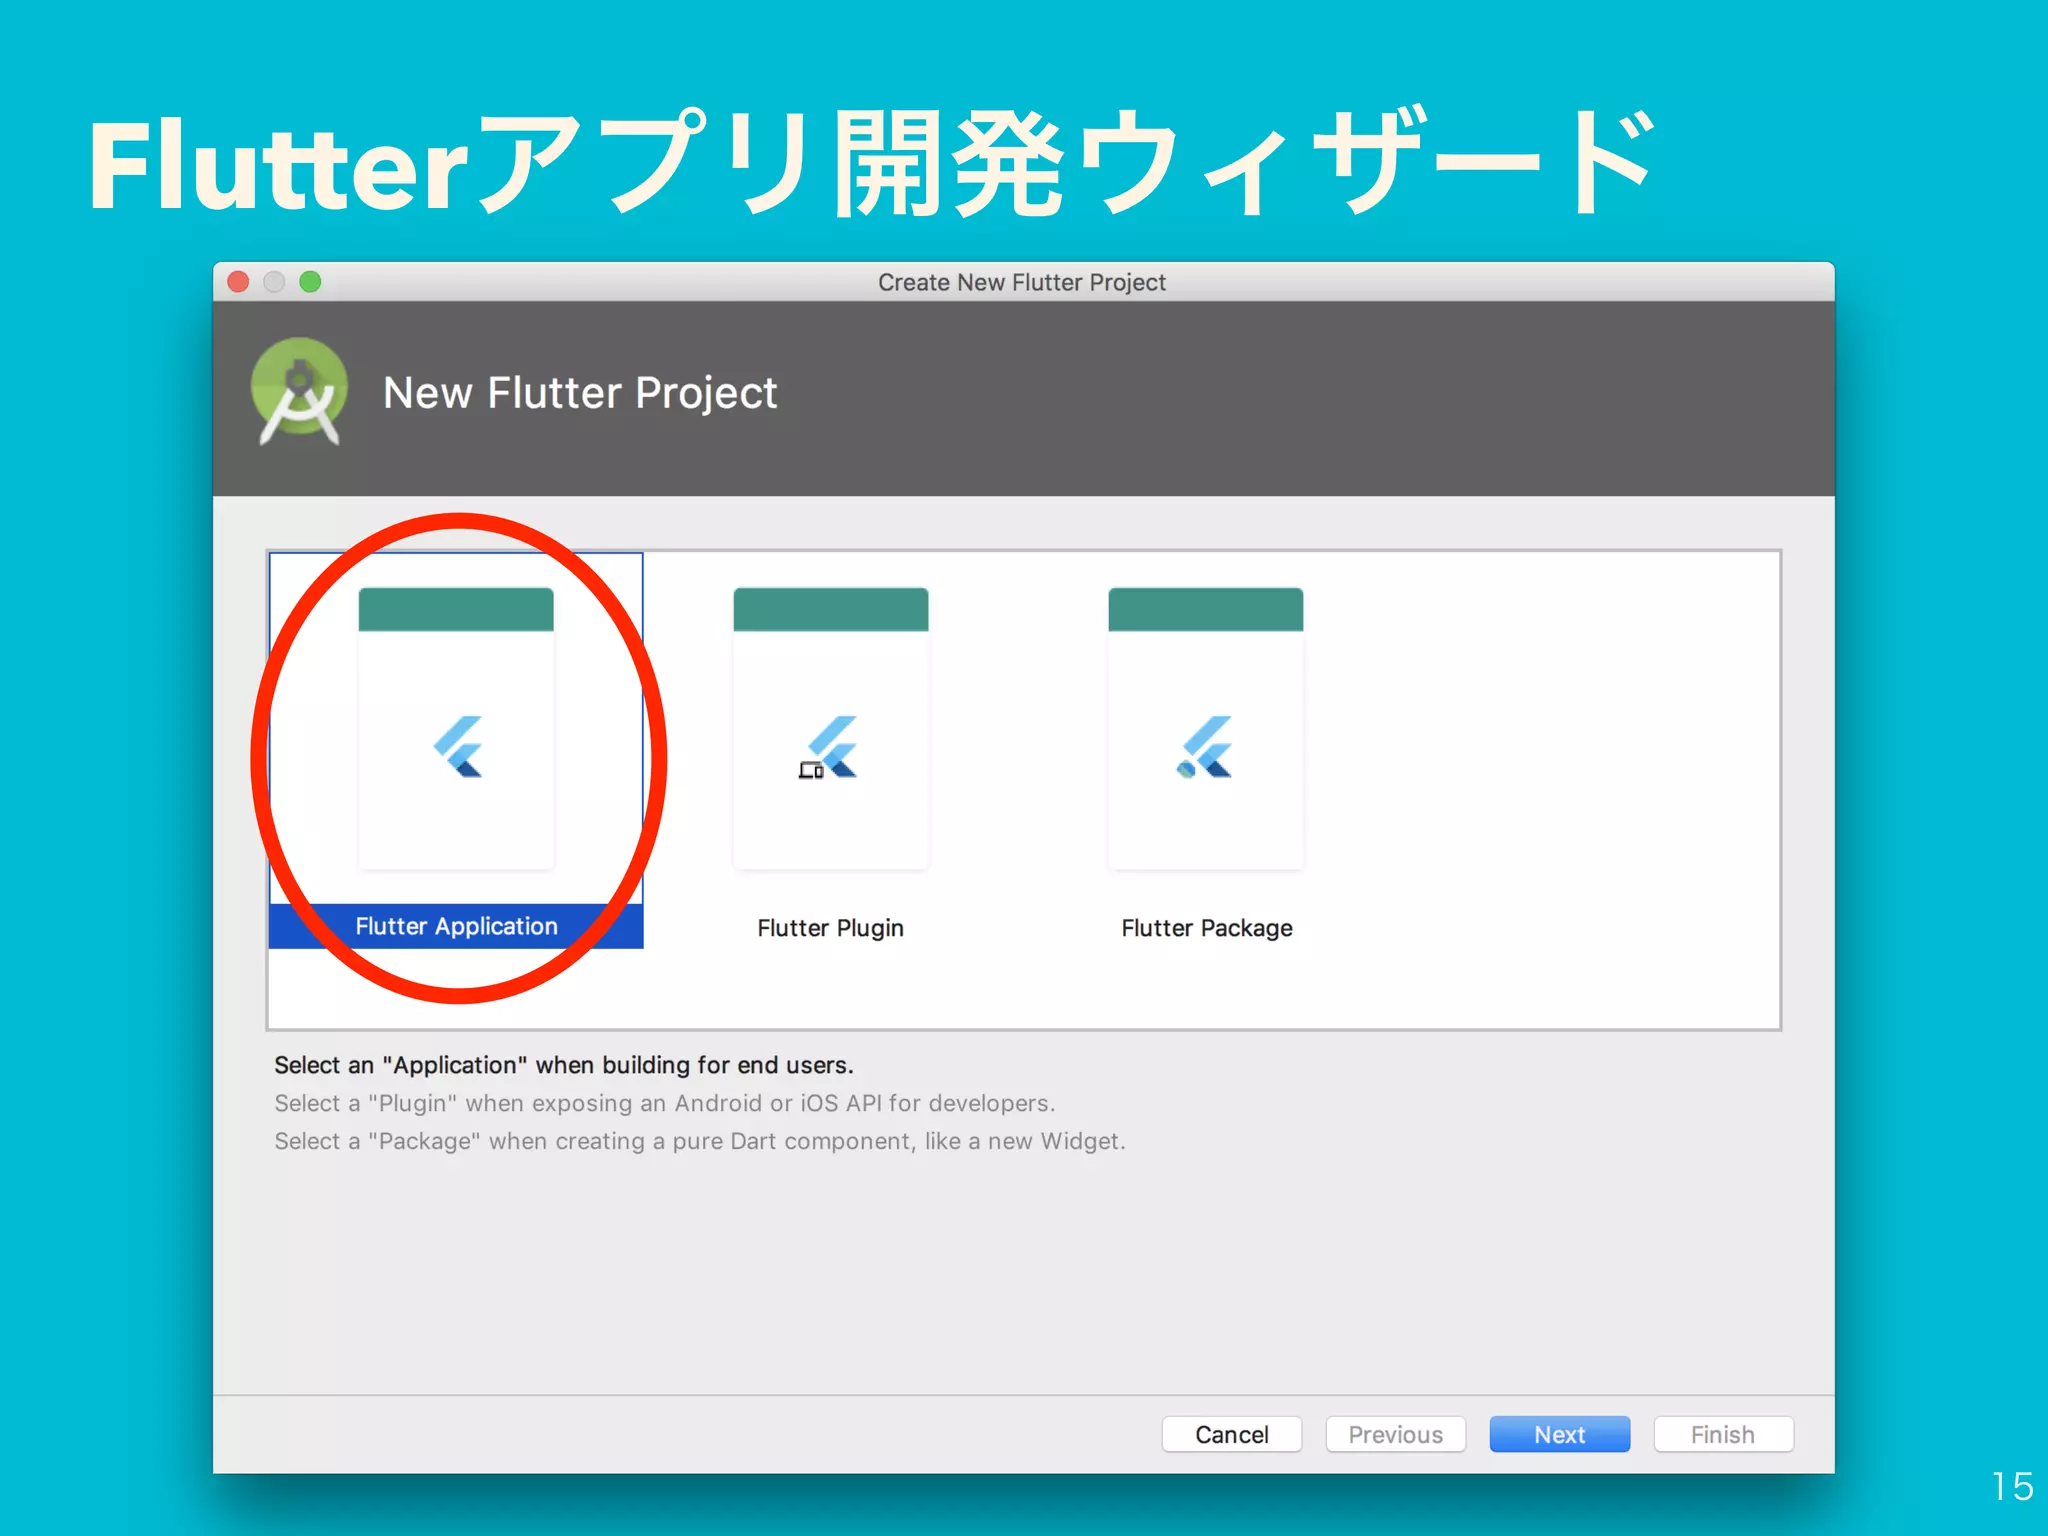
Task: Click the Flutter logo in Package card
Action: pyautogui.click(x=1204, y=747)
